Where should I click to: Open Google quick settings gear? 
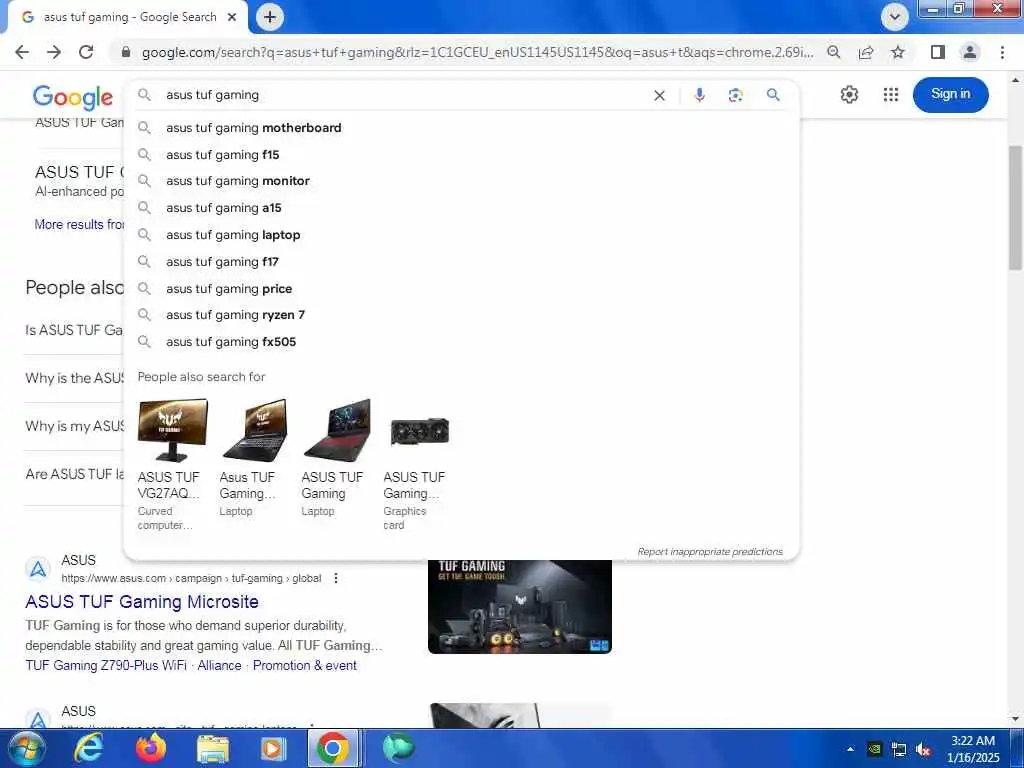coord(849,95)
